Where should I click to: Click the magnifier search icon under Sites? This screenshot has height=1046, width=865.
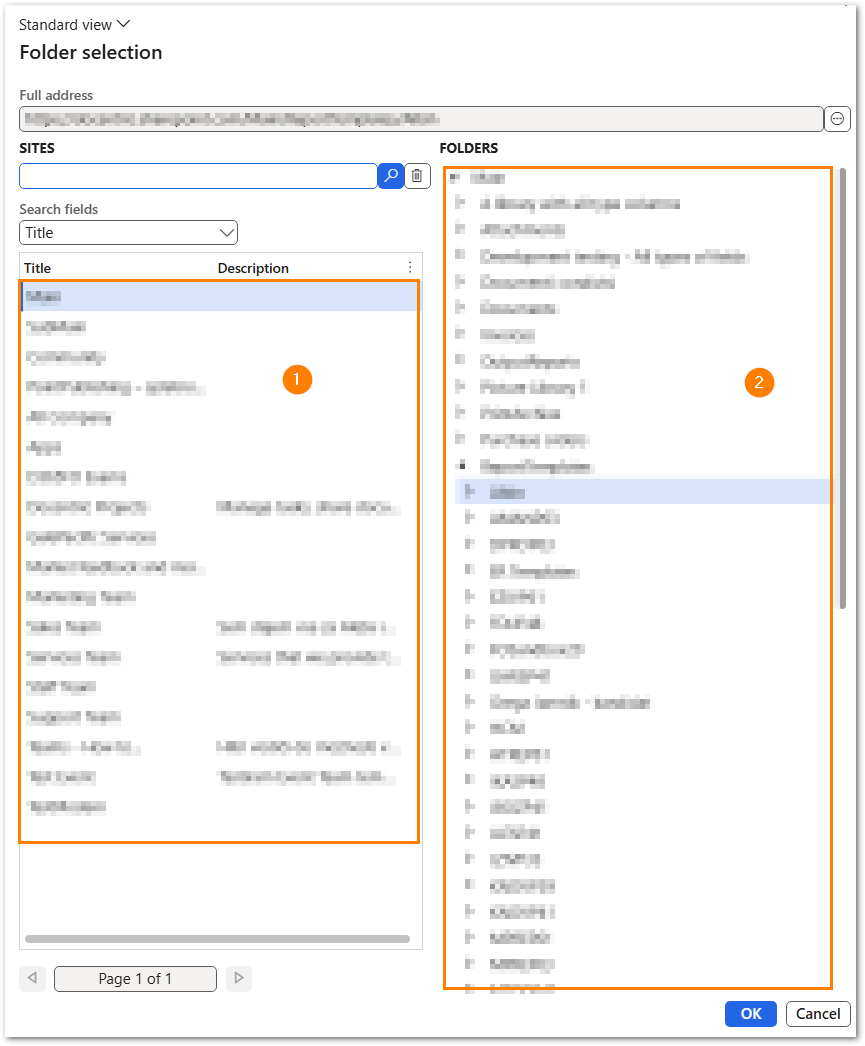tap(390, 176)
